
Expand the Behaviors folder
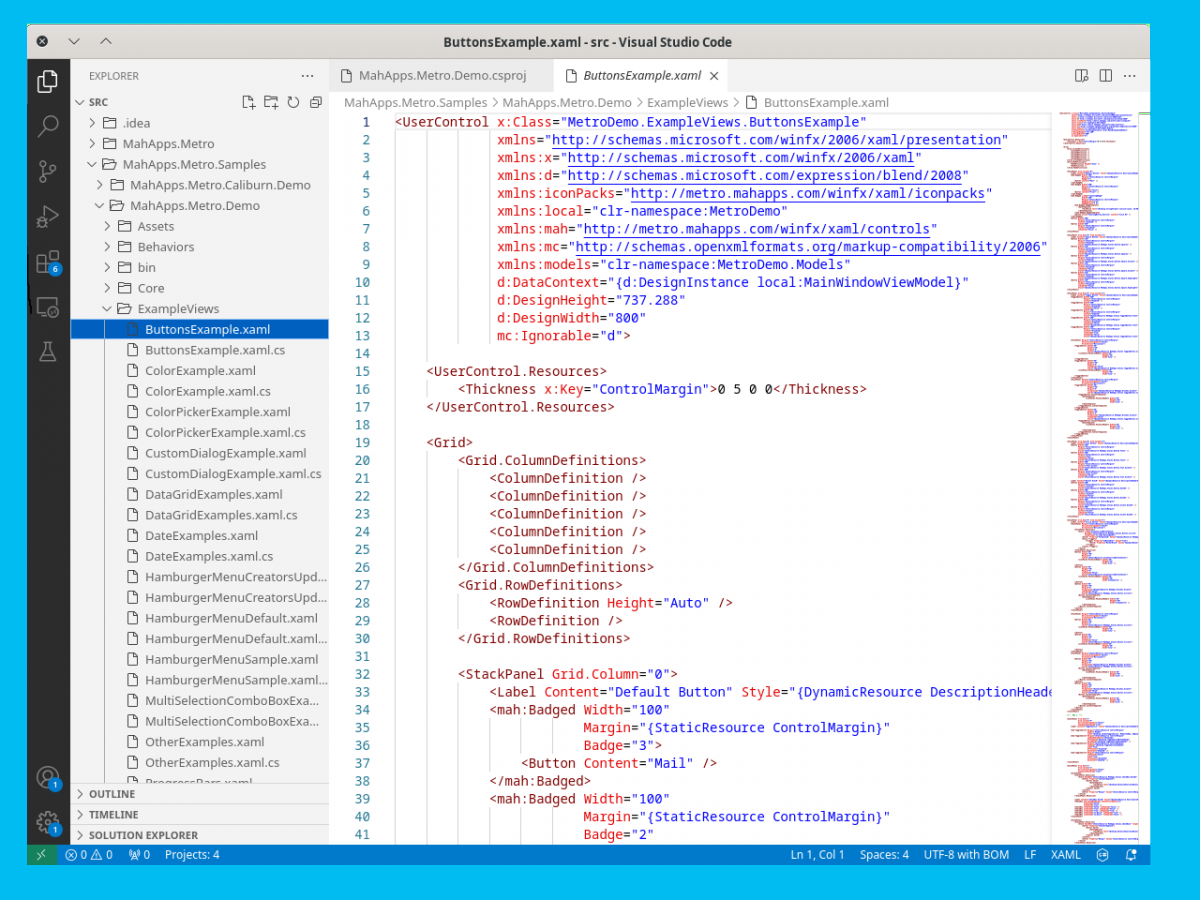pyautogui.click(x=200, y=247)
